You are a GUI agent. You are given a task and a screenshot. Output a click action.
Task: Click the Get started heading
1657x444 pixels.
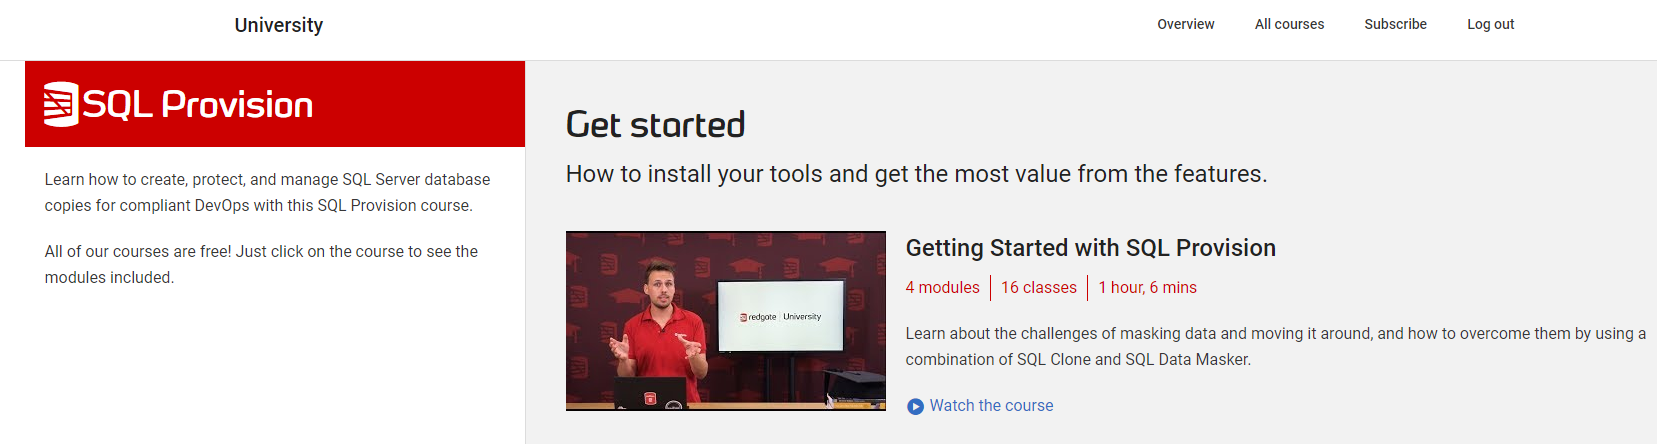click(655, 125)
